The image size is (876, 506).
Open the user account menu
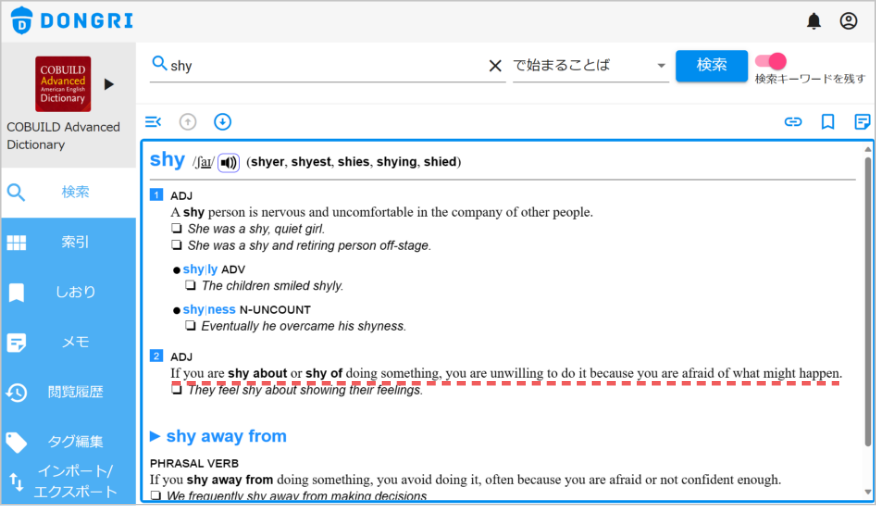point(848,21)
